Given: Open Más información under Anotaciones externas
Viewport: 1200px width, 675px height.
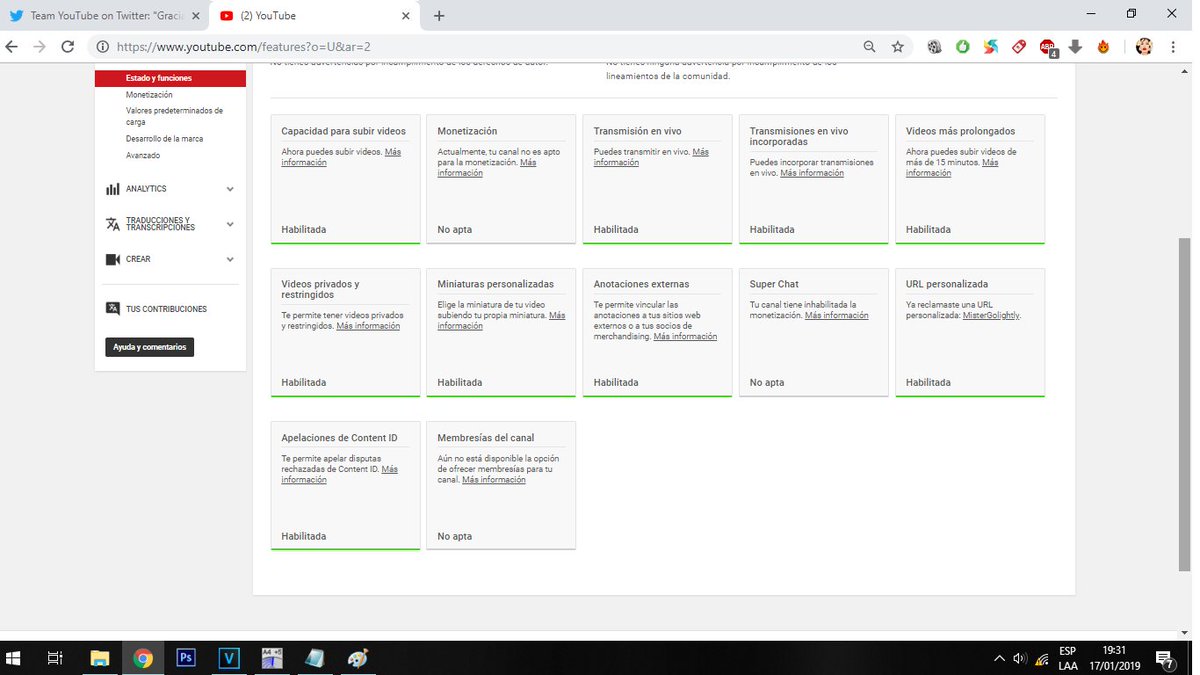Looking at the screenshot, I should coord(685,337).
